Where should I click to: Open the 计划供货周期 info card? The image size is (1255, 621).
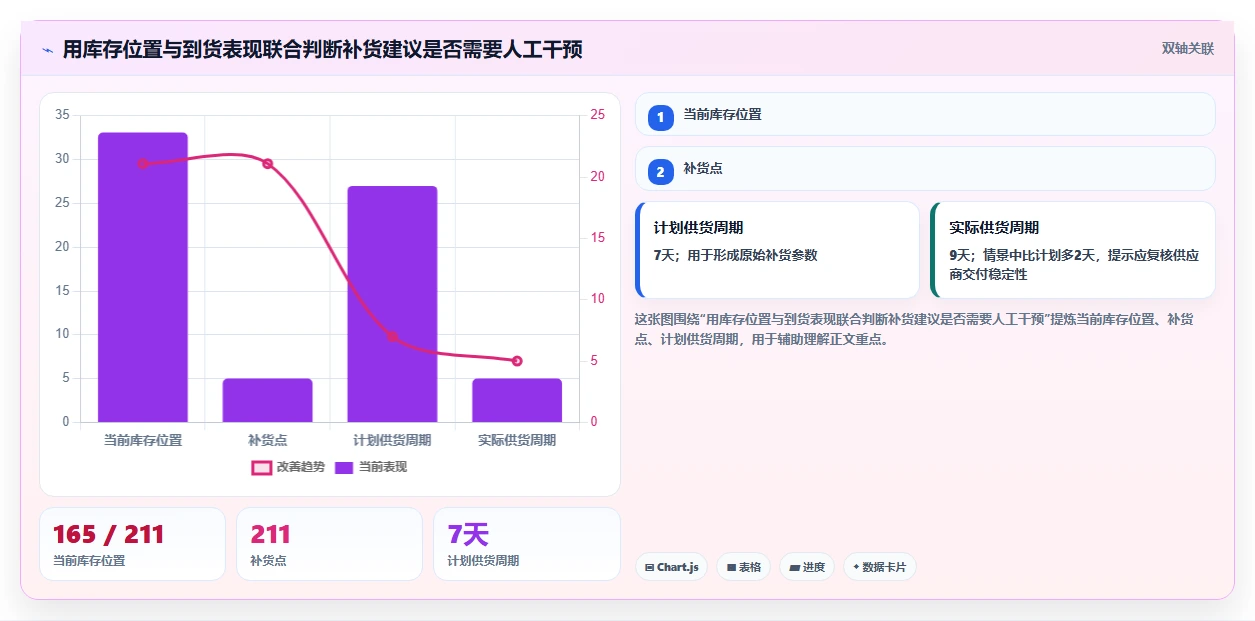[x=777, y=250]
